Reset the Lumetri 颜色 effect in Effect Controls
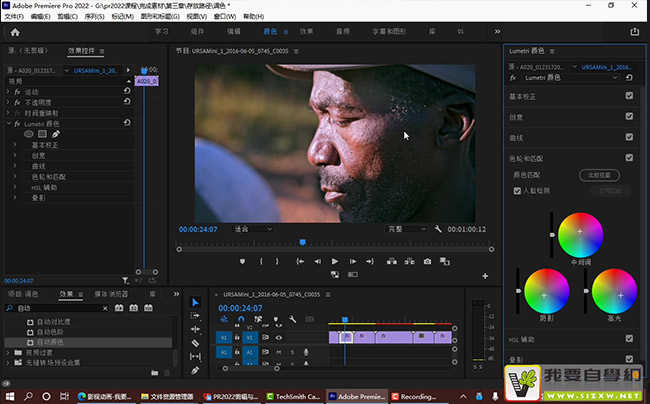650x404 pixels. tap(127, 123)
